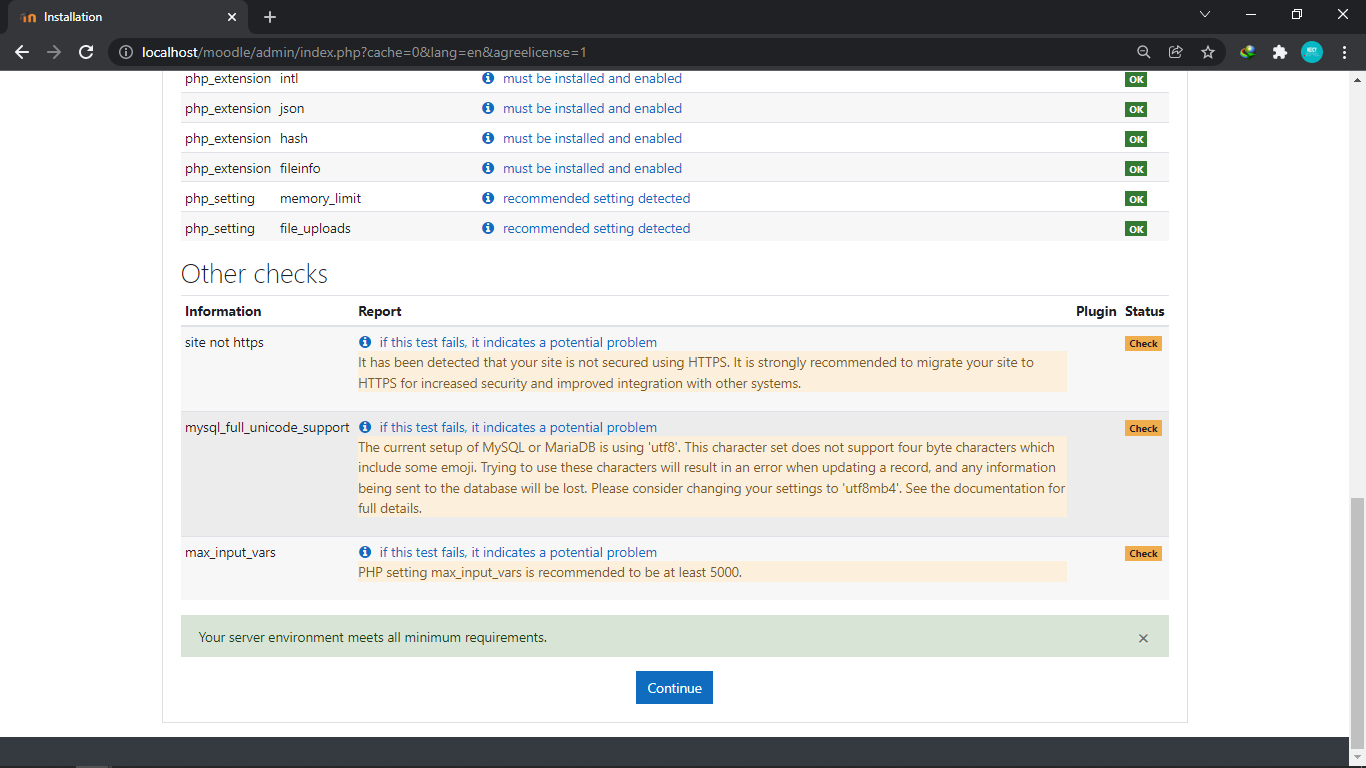The width and height of the screenshot is (1366, 768).
Task: Click the forward navigation arrow
Action: pyautogui.click(x=54, y=52)
